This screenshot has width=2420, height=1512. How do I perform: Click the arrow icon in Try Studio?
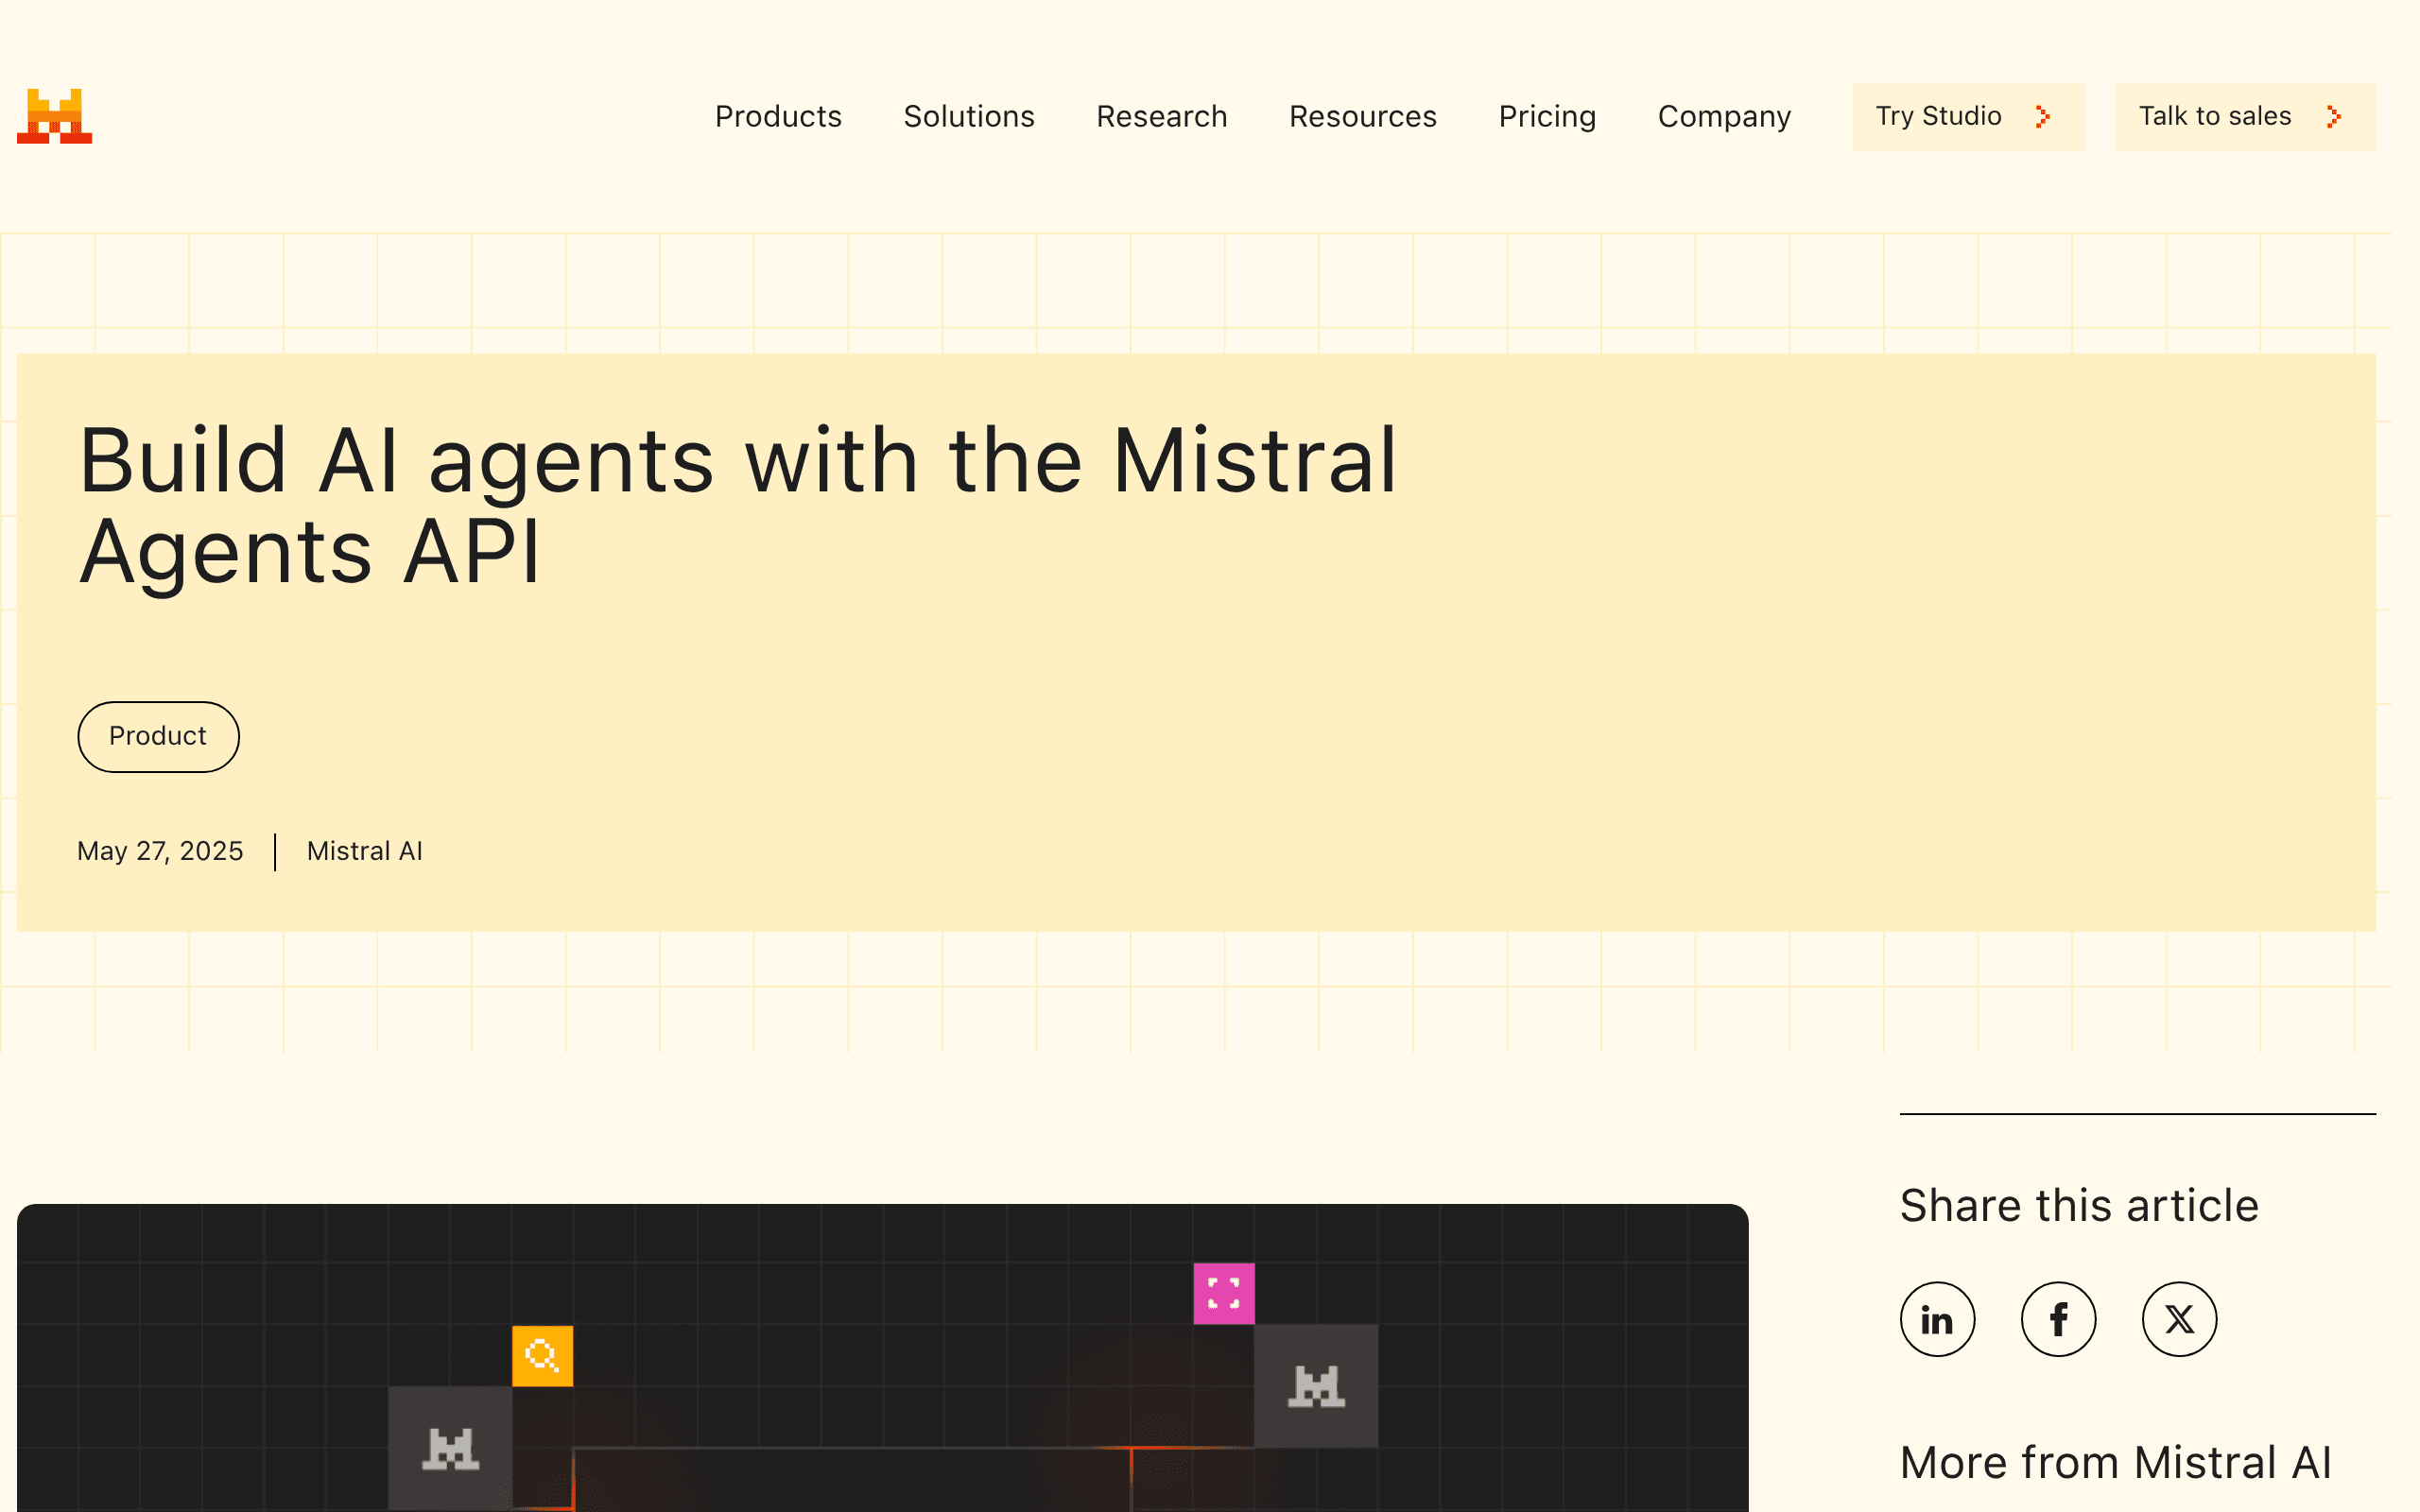coord(2043,117)
